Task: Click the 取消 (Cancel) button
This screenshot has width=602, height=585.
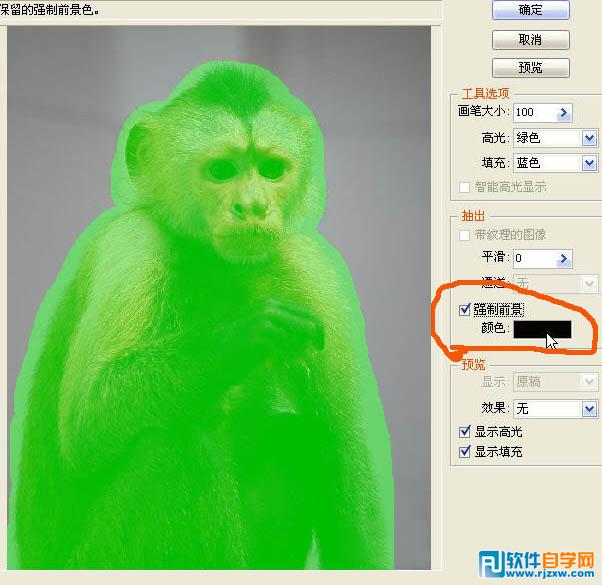Action: [531, 40]
